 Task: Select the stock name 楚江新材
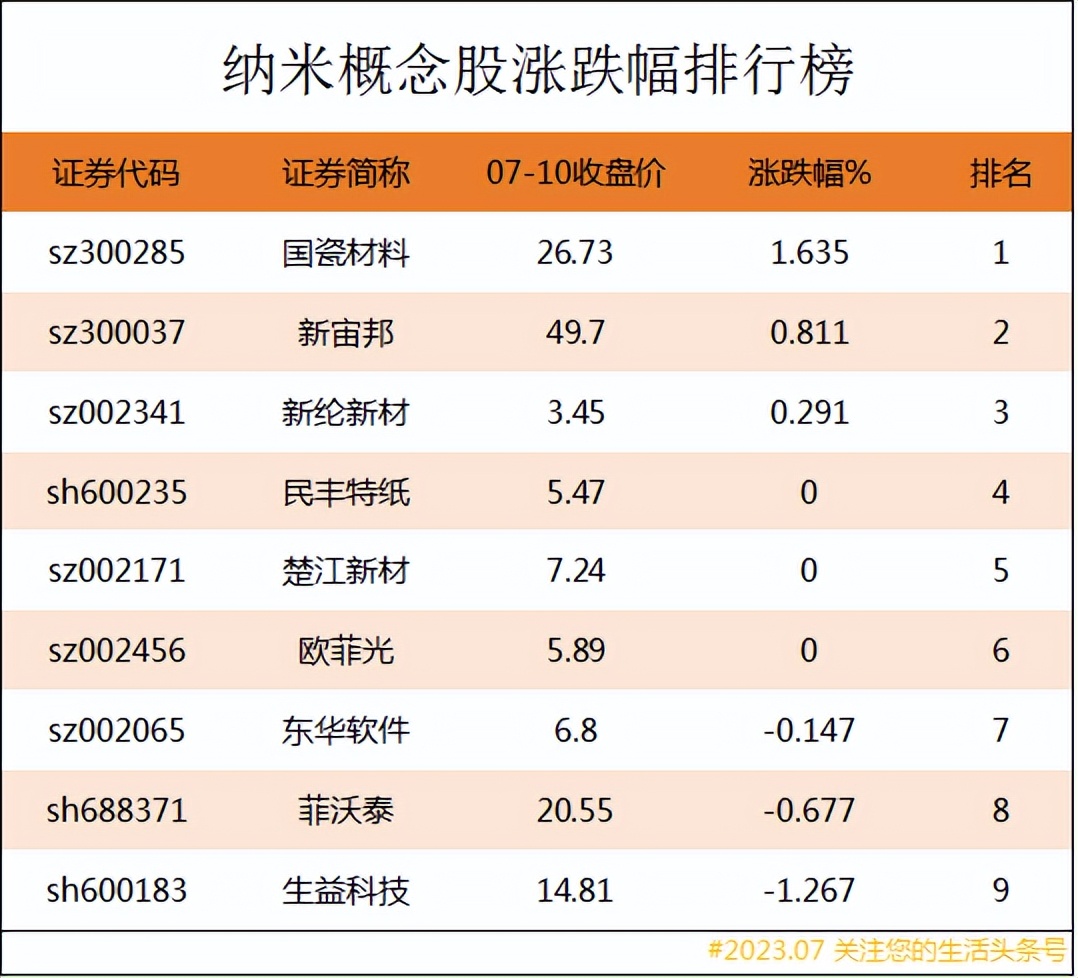click(x=346, y=571)
